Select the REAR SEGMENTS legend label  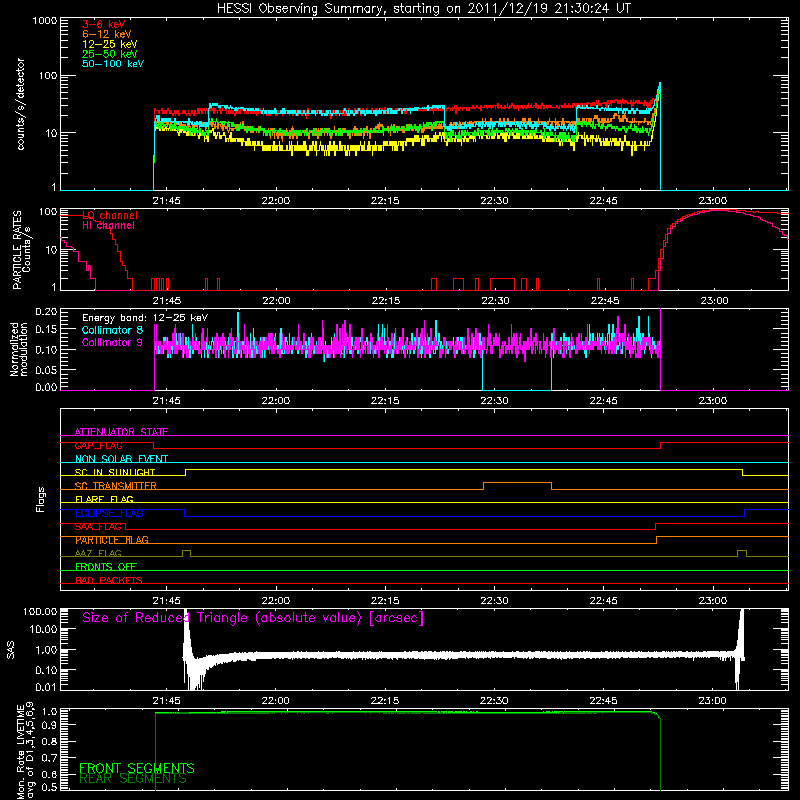pyautogui.click(x=133, y=779)
